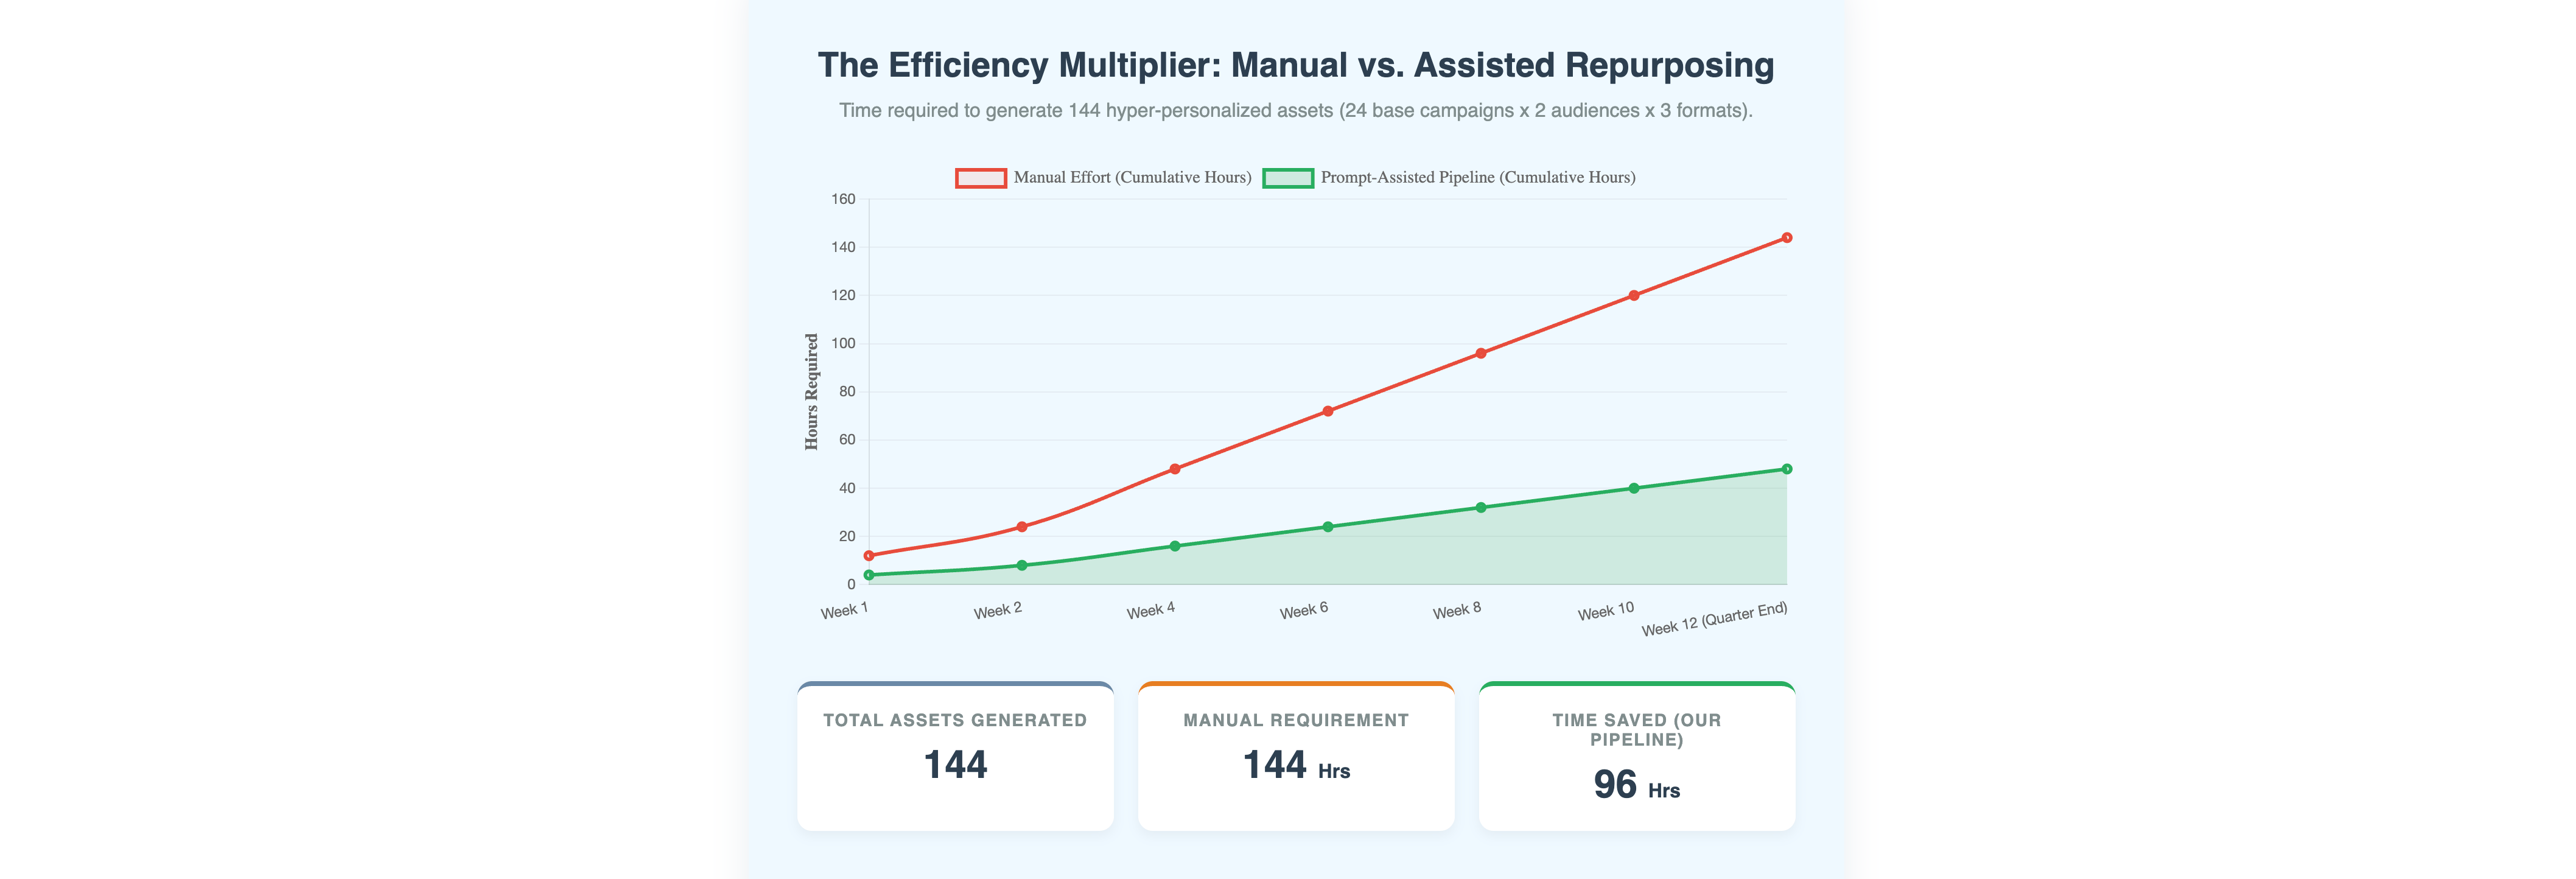Click the 140 y-axis tick label
The height and width of the screenshot is (879, 2576).
[843, 247]
